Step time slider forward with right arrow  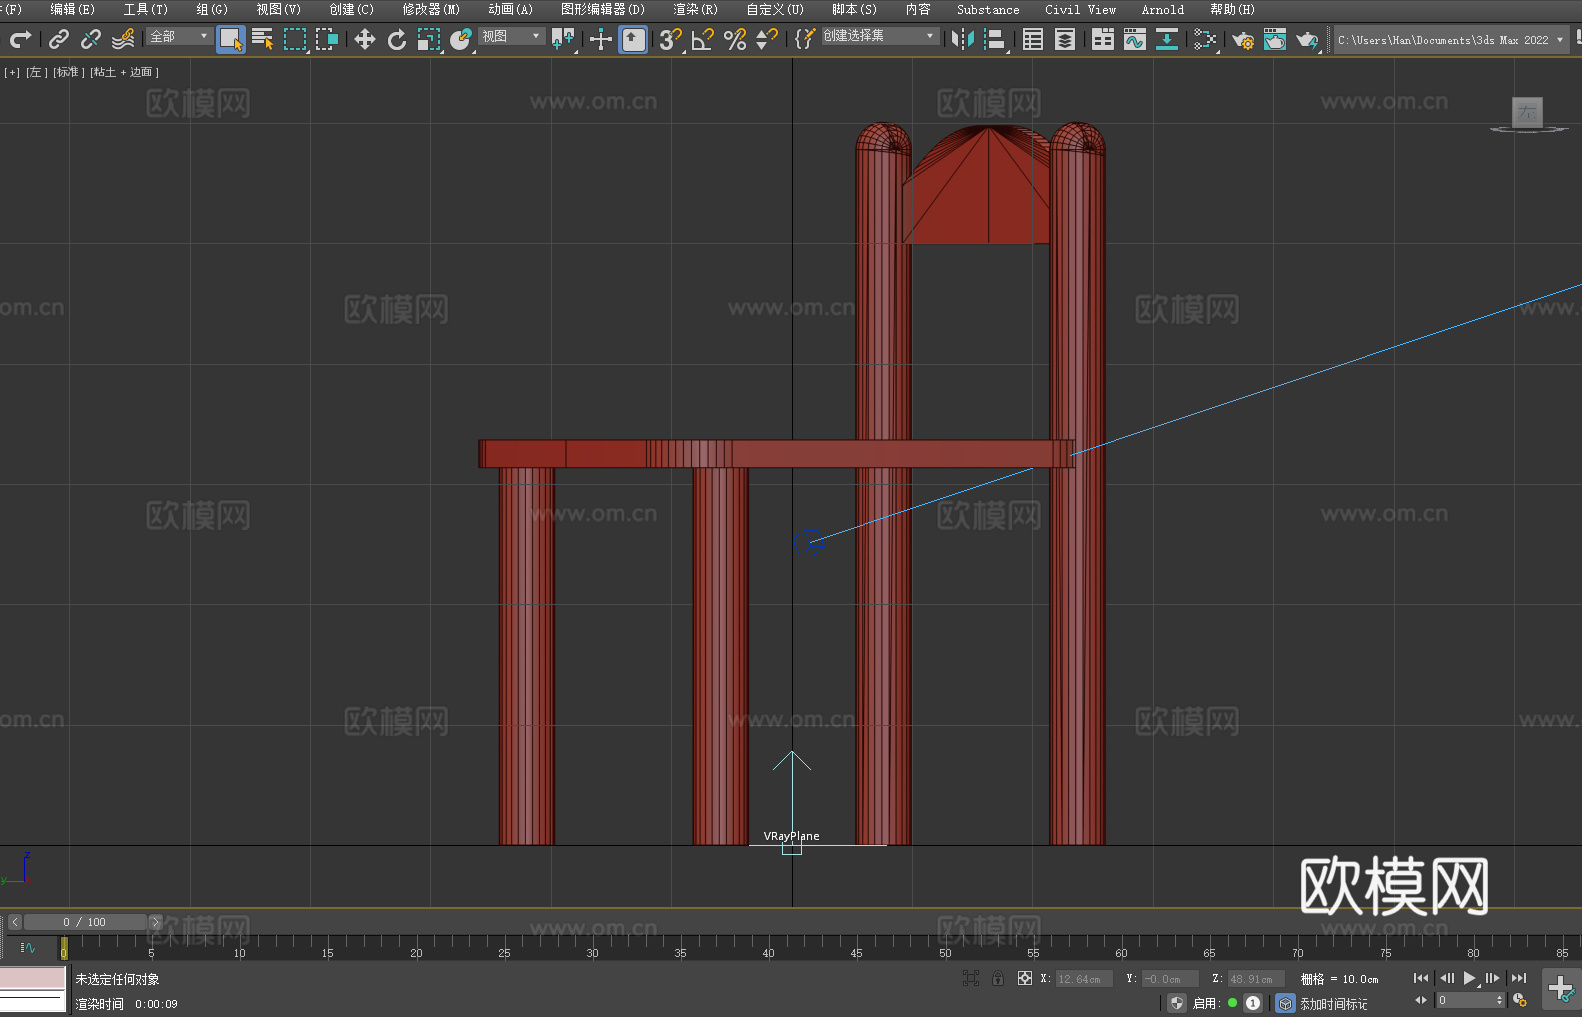point(155,922)
